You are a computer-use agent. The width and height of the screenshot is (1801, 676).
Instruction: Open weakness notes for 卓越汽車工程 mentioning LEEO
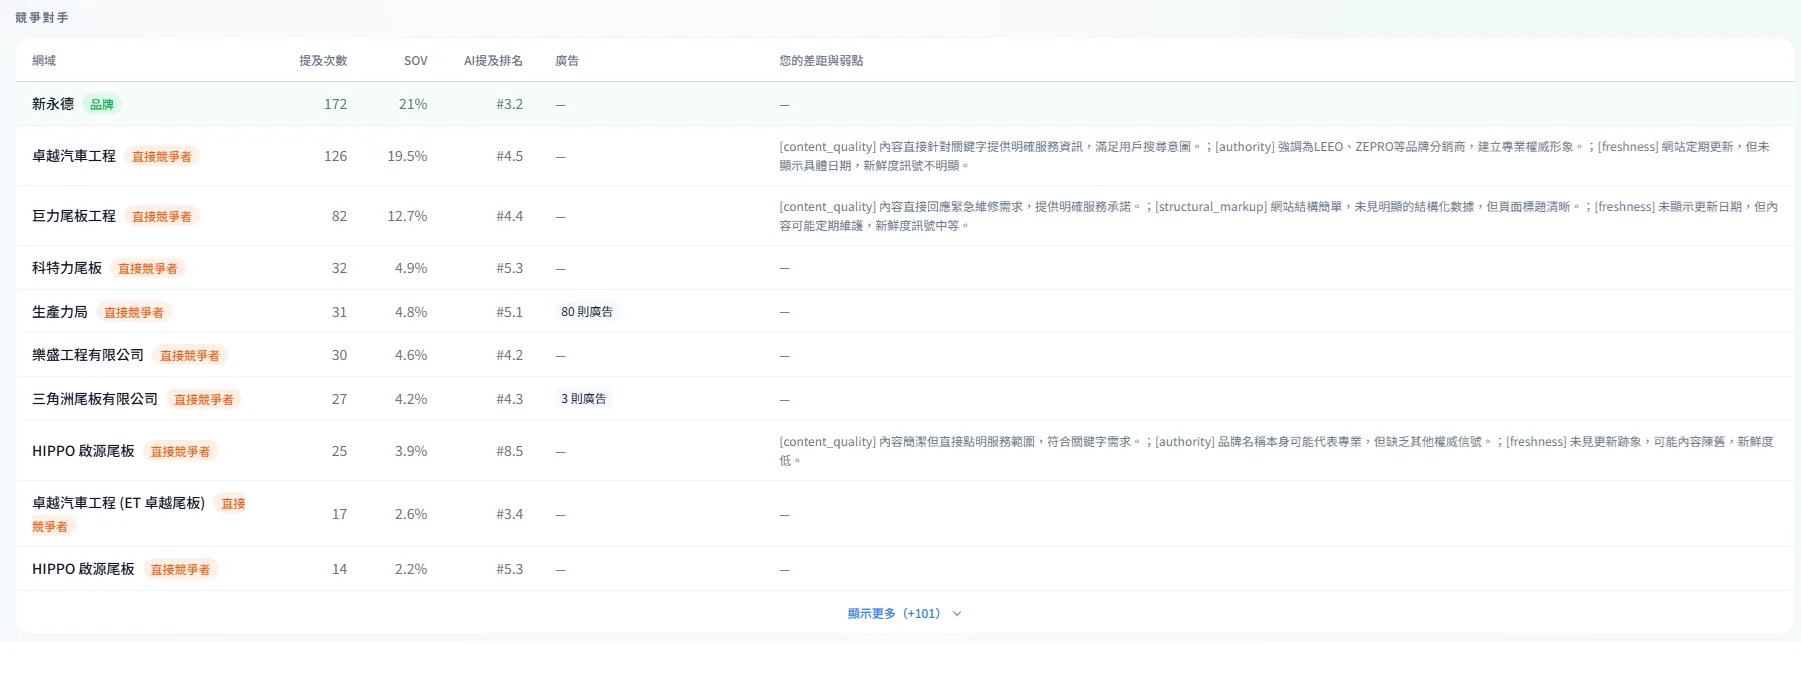1275,156
